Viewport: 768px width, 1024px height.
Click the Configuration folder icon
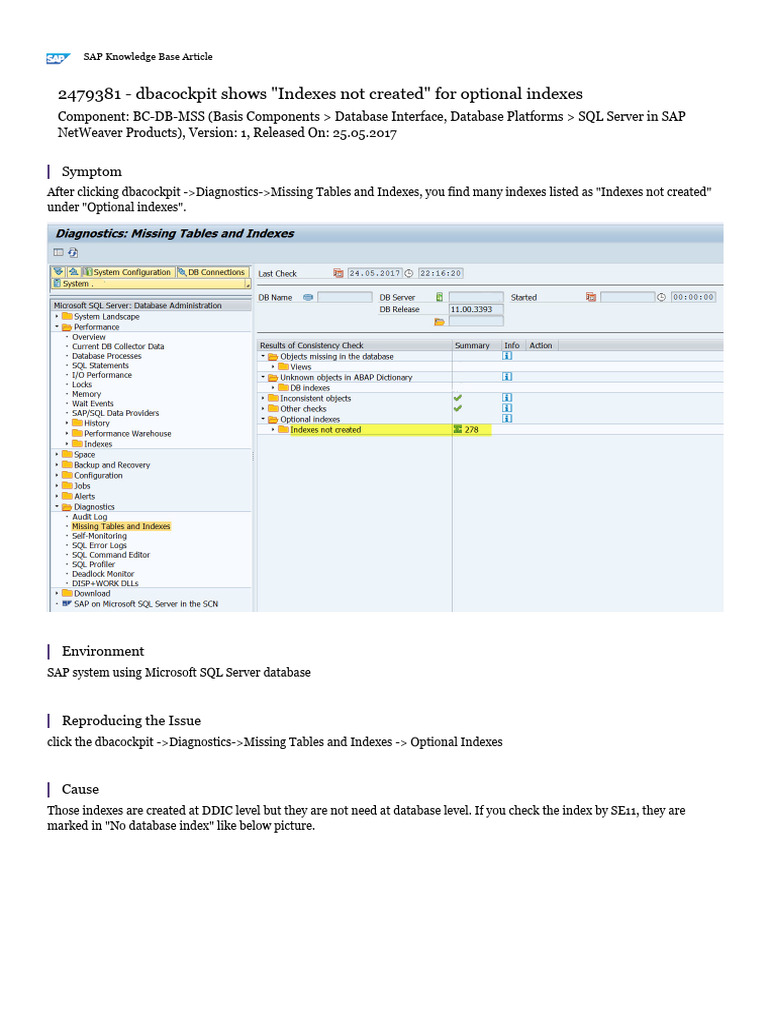(67, 475)
